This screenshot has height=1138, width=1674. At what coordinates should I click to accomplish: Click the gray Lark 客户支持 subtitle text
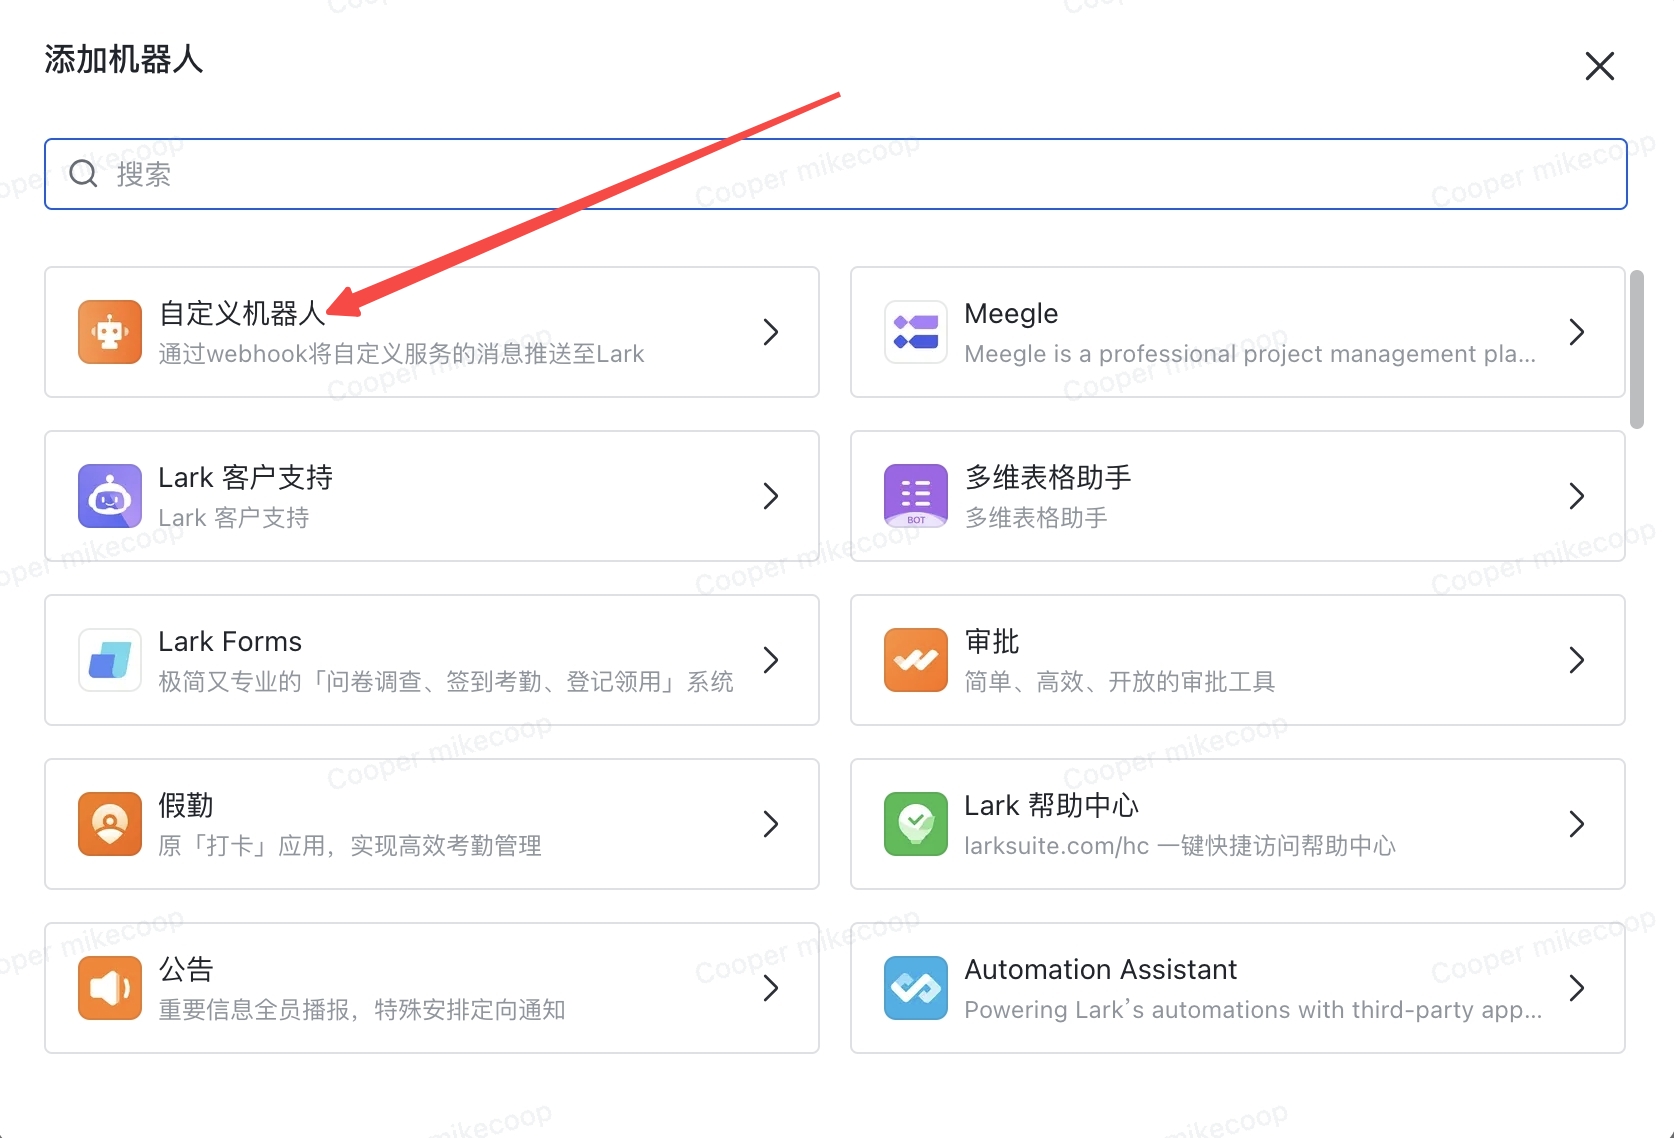tap(234, 518)
